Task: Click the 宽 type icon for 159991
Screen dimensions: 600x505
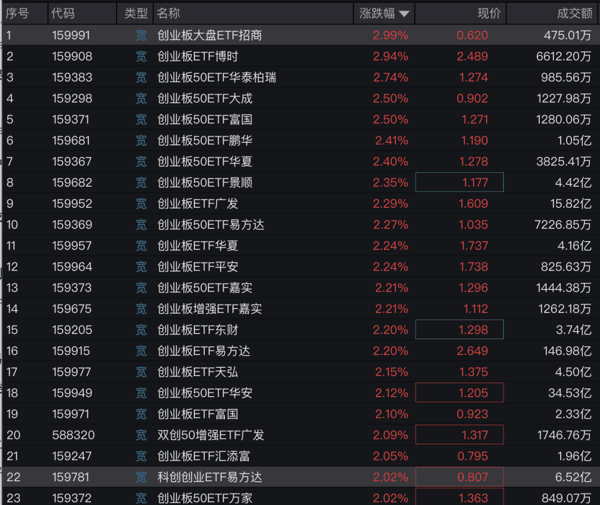Action: point(141,36)
